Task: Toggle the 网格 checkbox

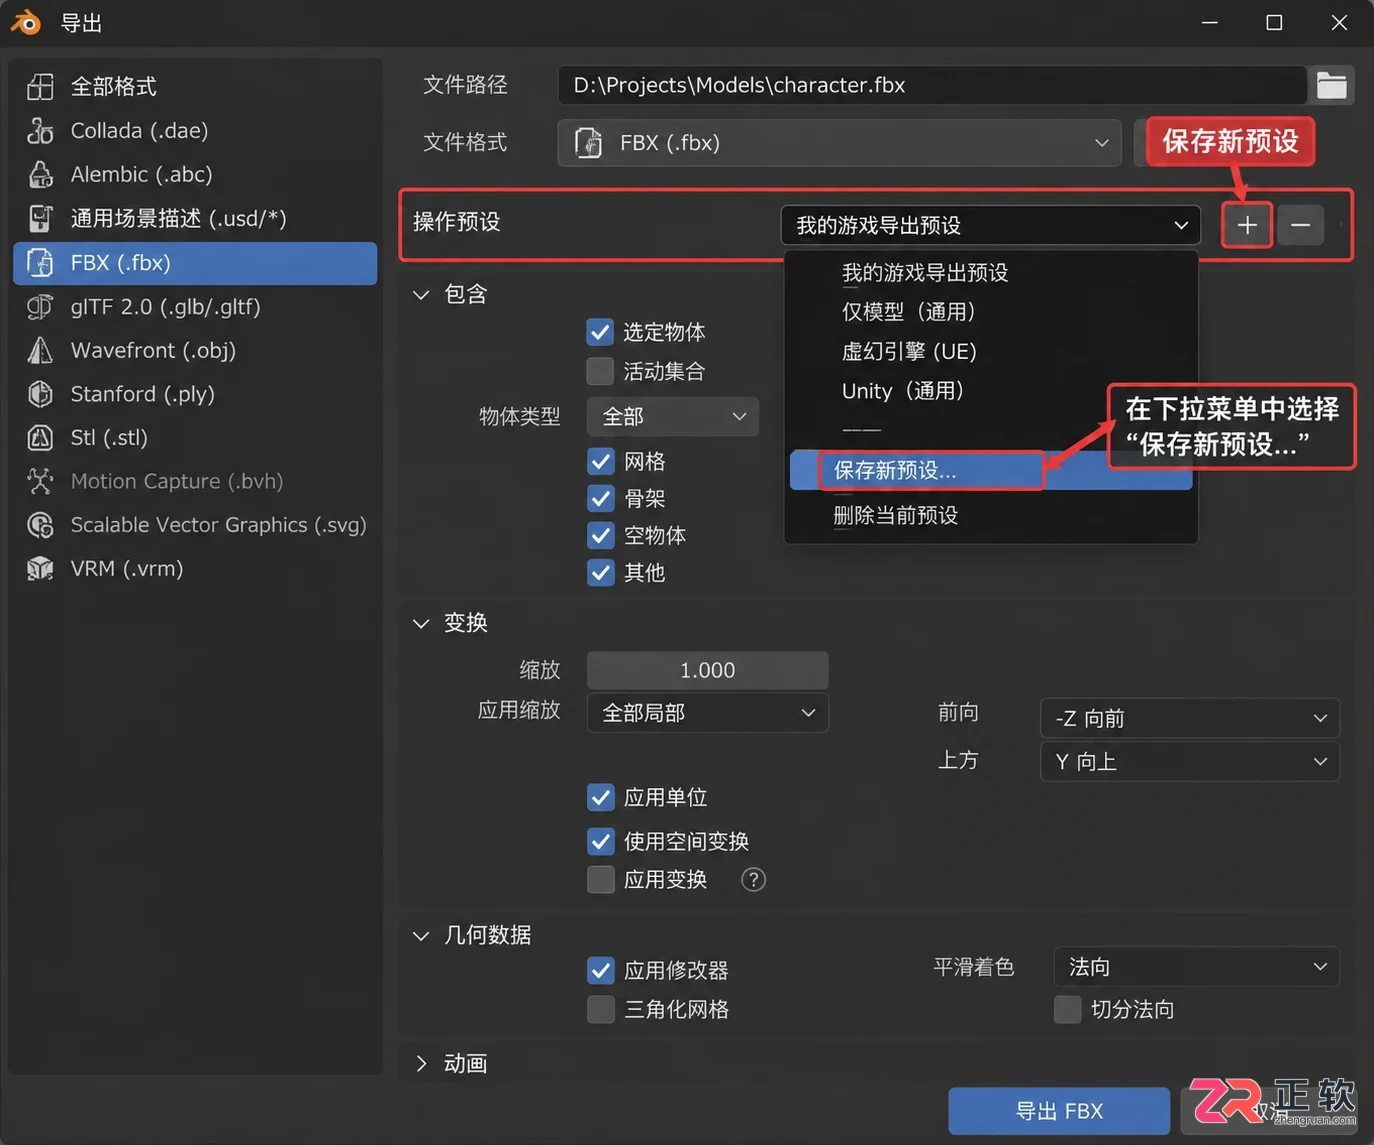Action: tap(601, 461)
